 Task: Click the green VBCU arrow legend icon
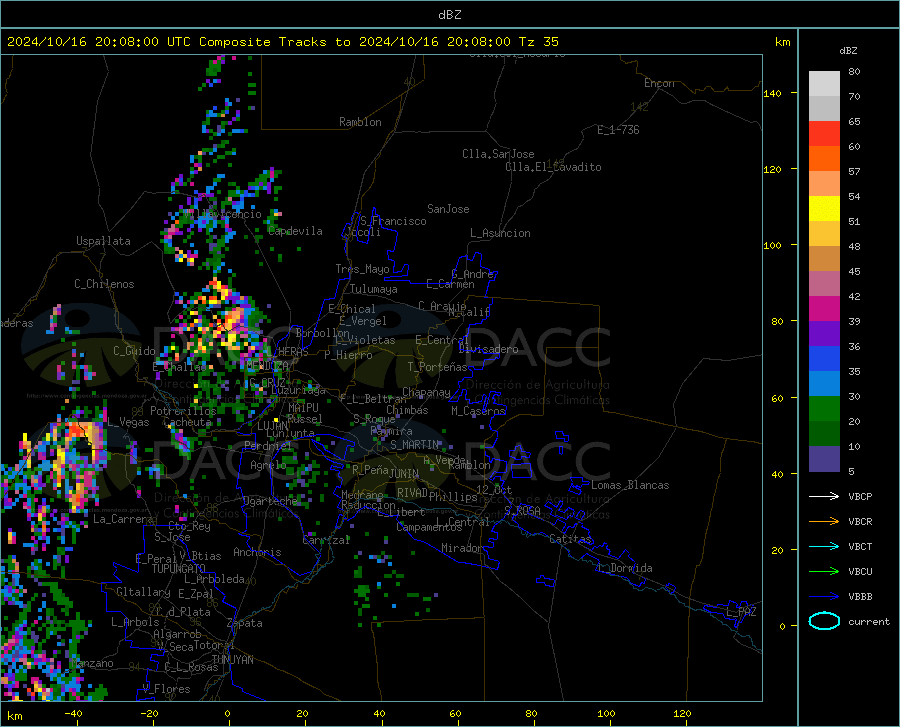[824, 571]
